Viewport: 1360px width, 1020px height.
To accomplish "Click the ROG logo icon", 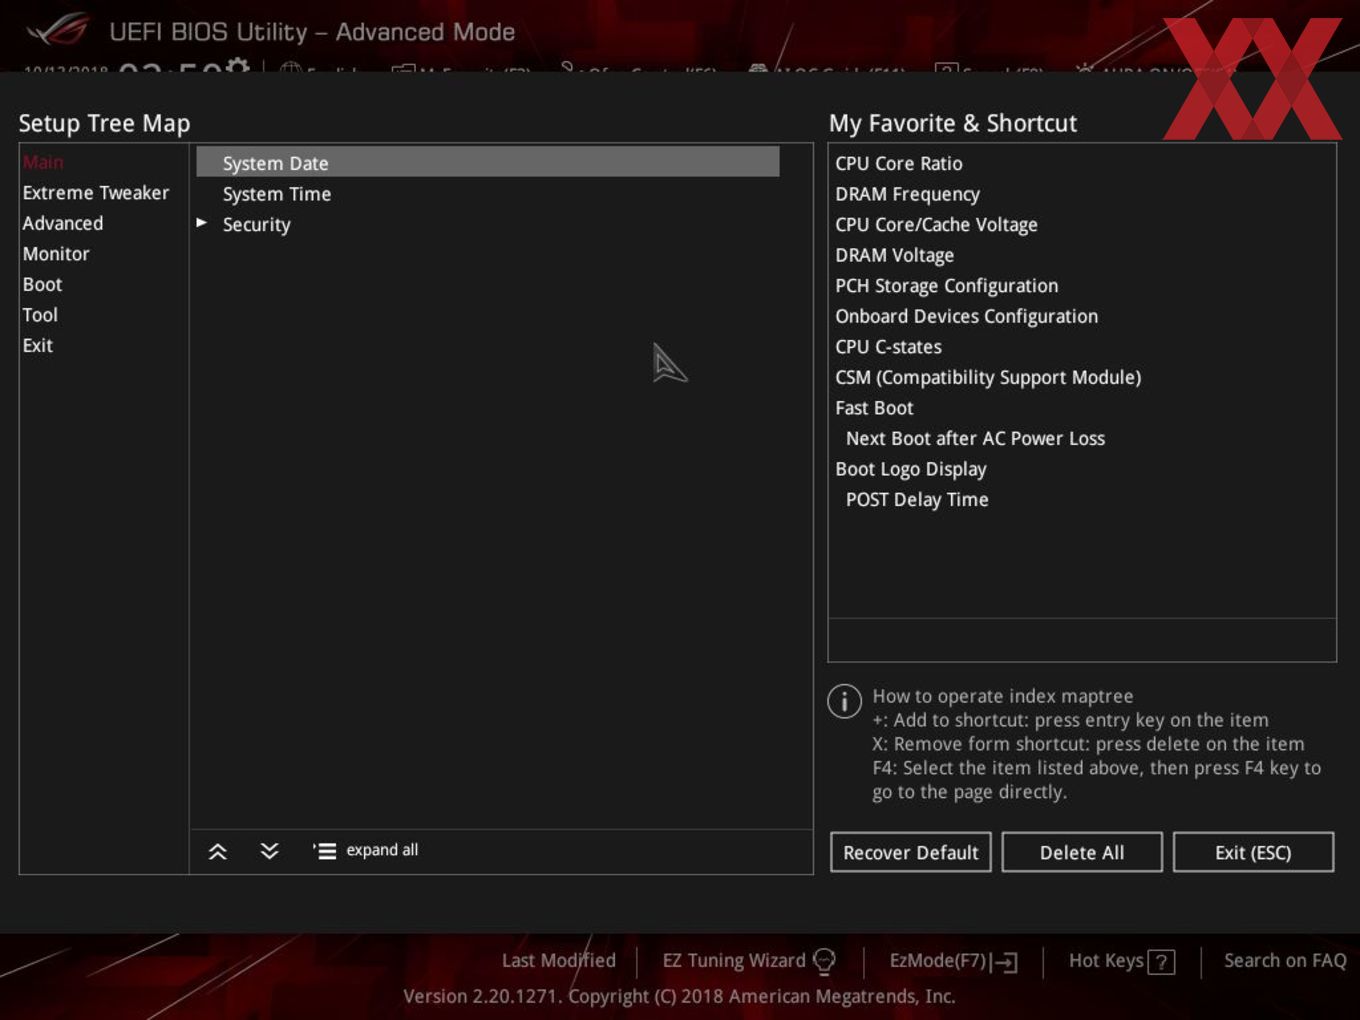I will click(58, 30).
